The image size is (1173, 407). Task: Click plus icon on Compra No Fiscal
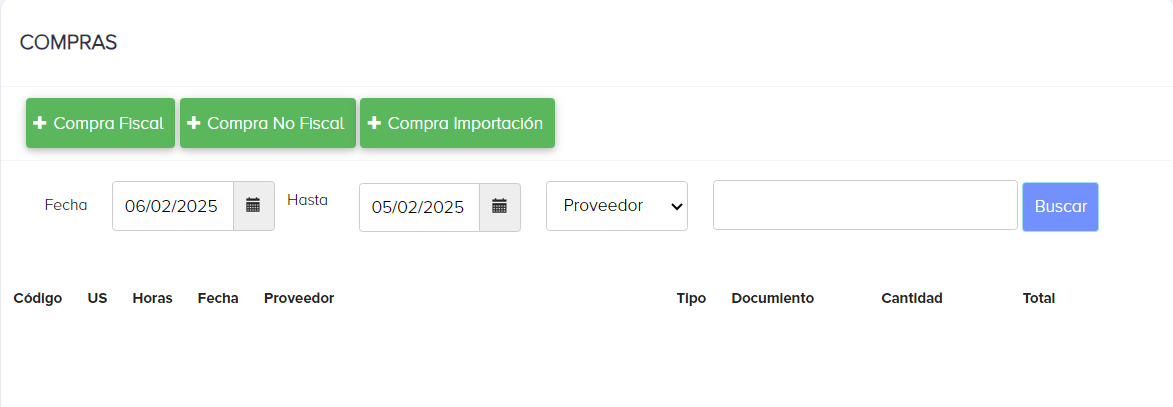click(193, 123)
